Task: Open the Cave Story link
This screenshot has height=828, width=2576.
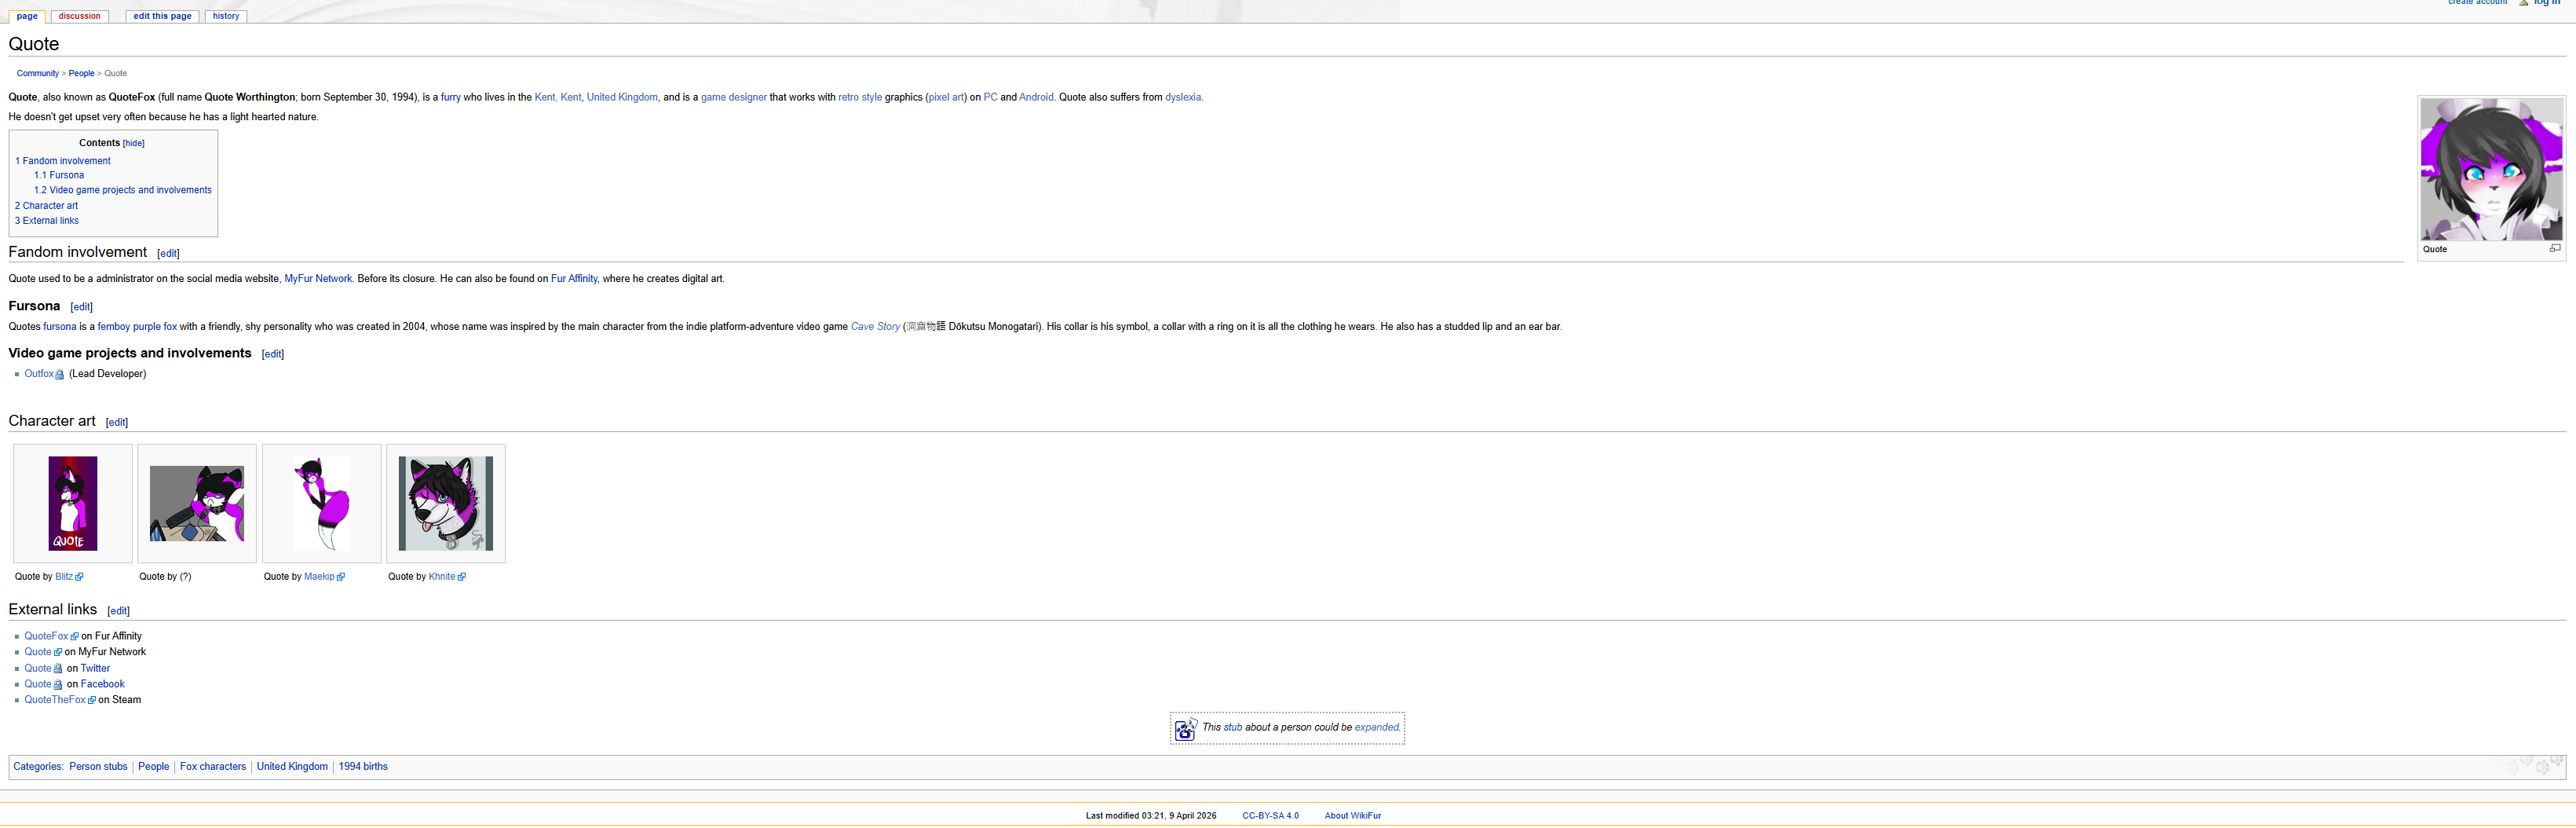Action: coord(875,327)
